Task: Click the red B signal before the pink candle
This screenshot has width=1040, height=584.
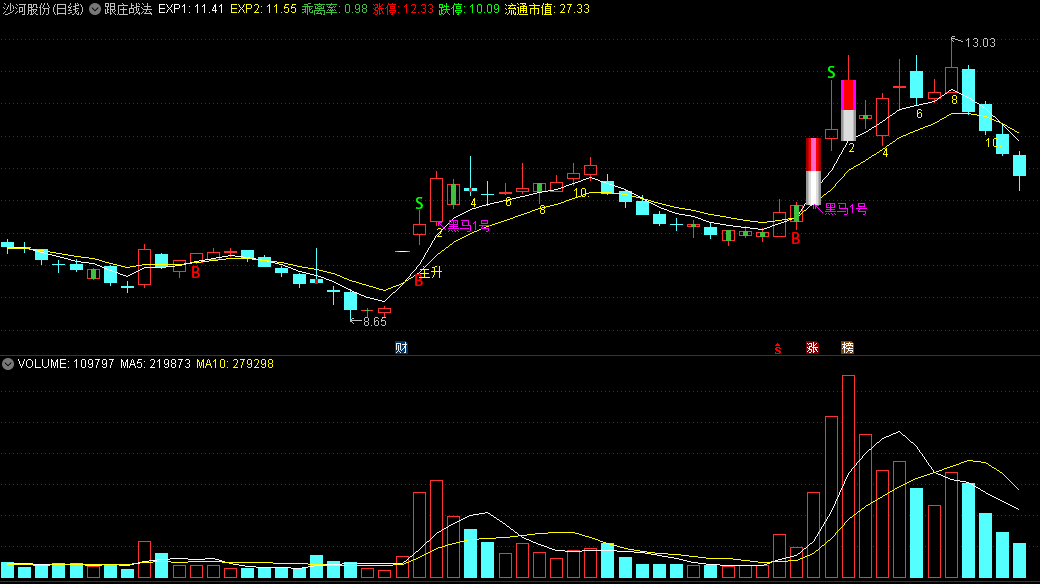Action: coord(795,238)
